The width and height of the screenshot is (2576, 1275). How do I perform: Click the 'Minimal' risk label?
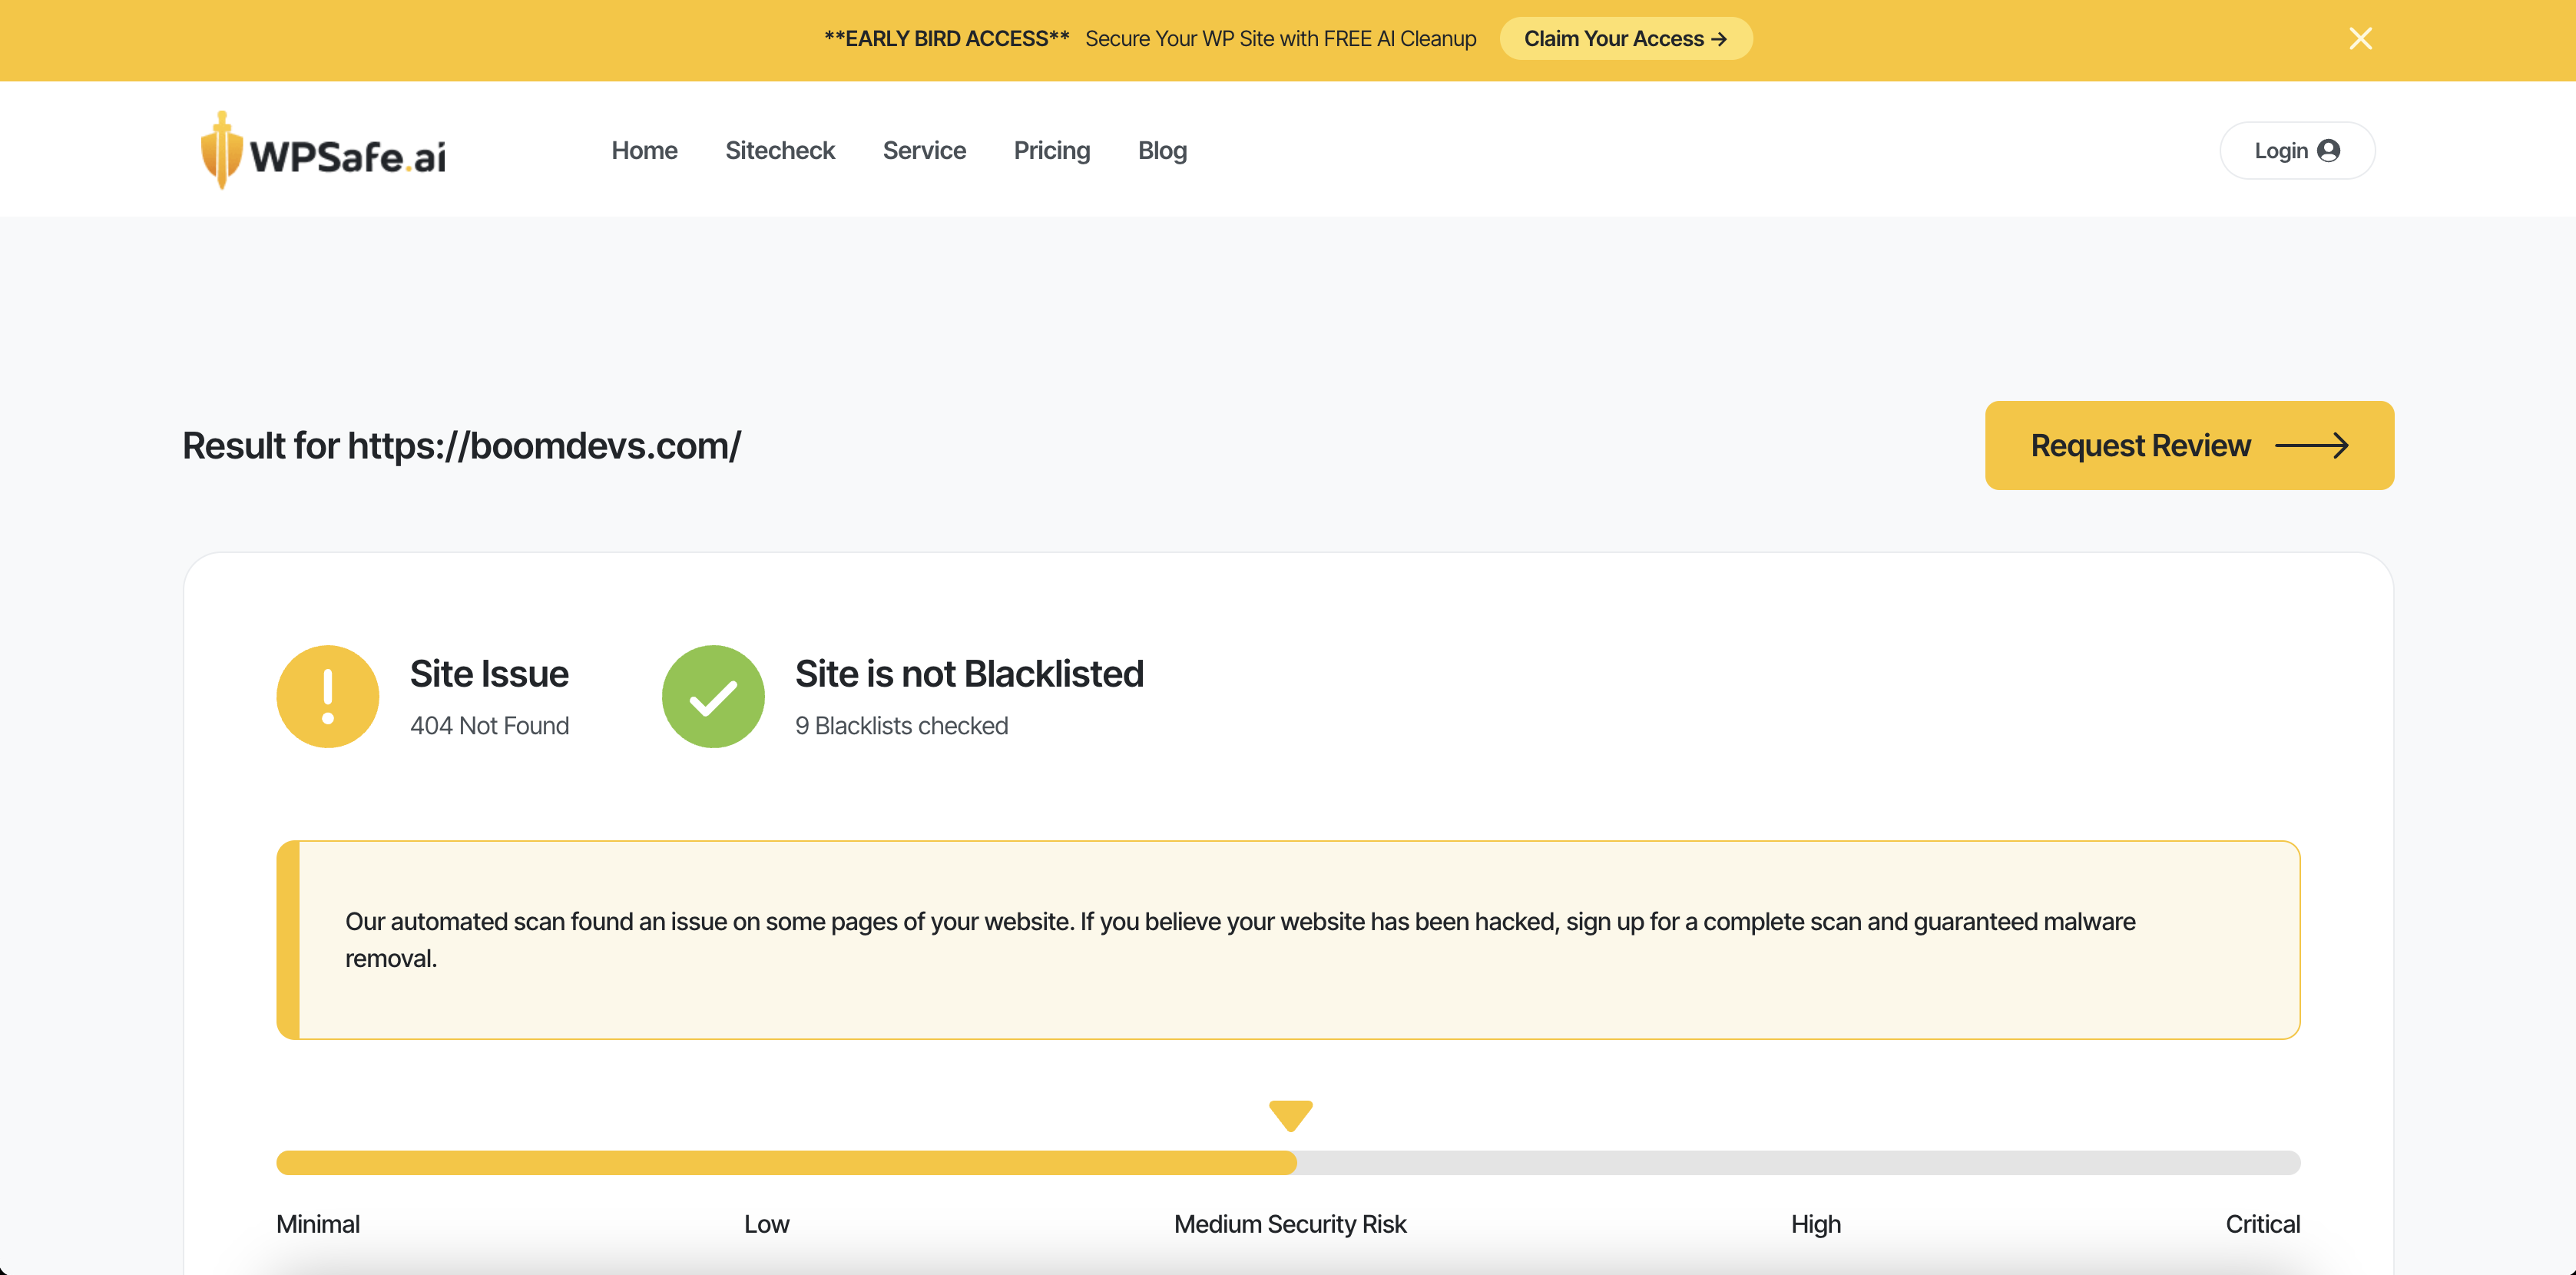click(x=318, y=1224)
